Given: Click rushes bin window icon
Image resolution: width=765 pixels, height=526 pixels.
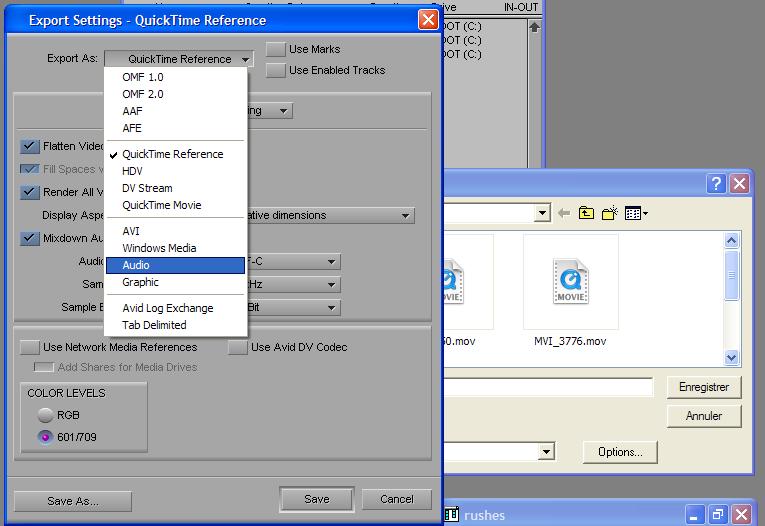Looking at the screenshot, I should point(452,515).
